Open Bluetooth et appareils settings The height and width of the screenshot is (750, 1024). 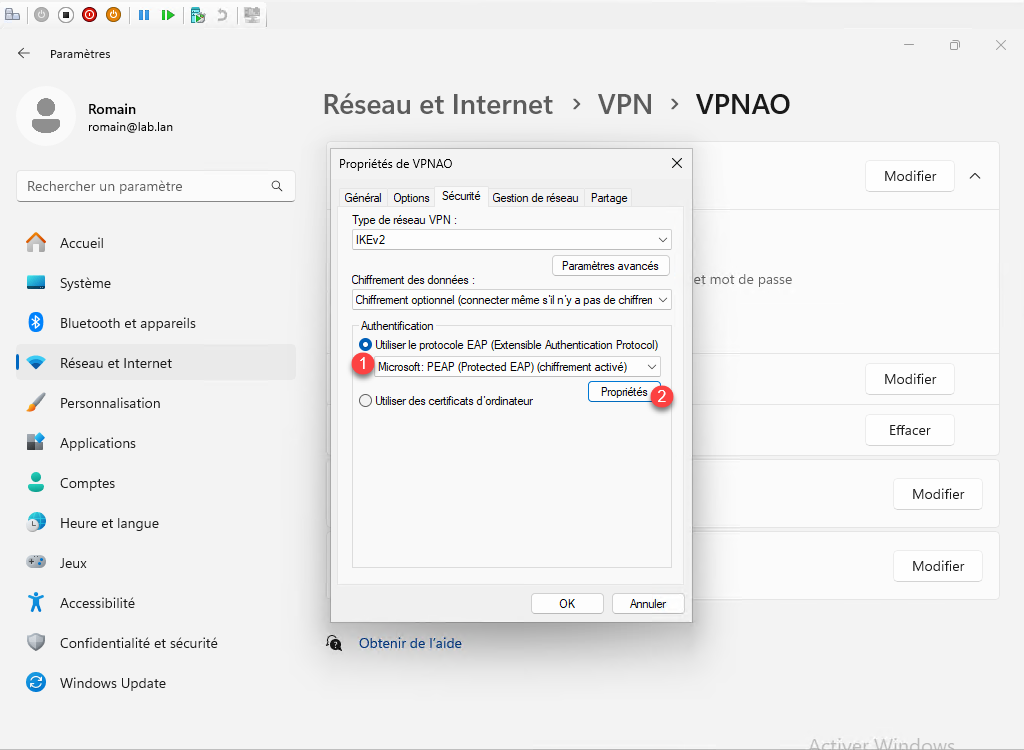(127, 323)
